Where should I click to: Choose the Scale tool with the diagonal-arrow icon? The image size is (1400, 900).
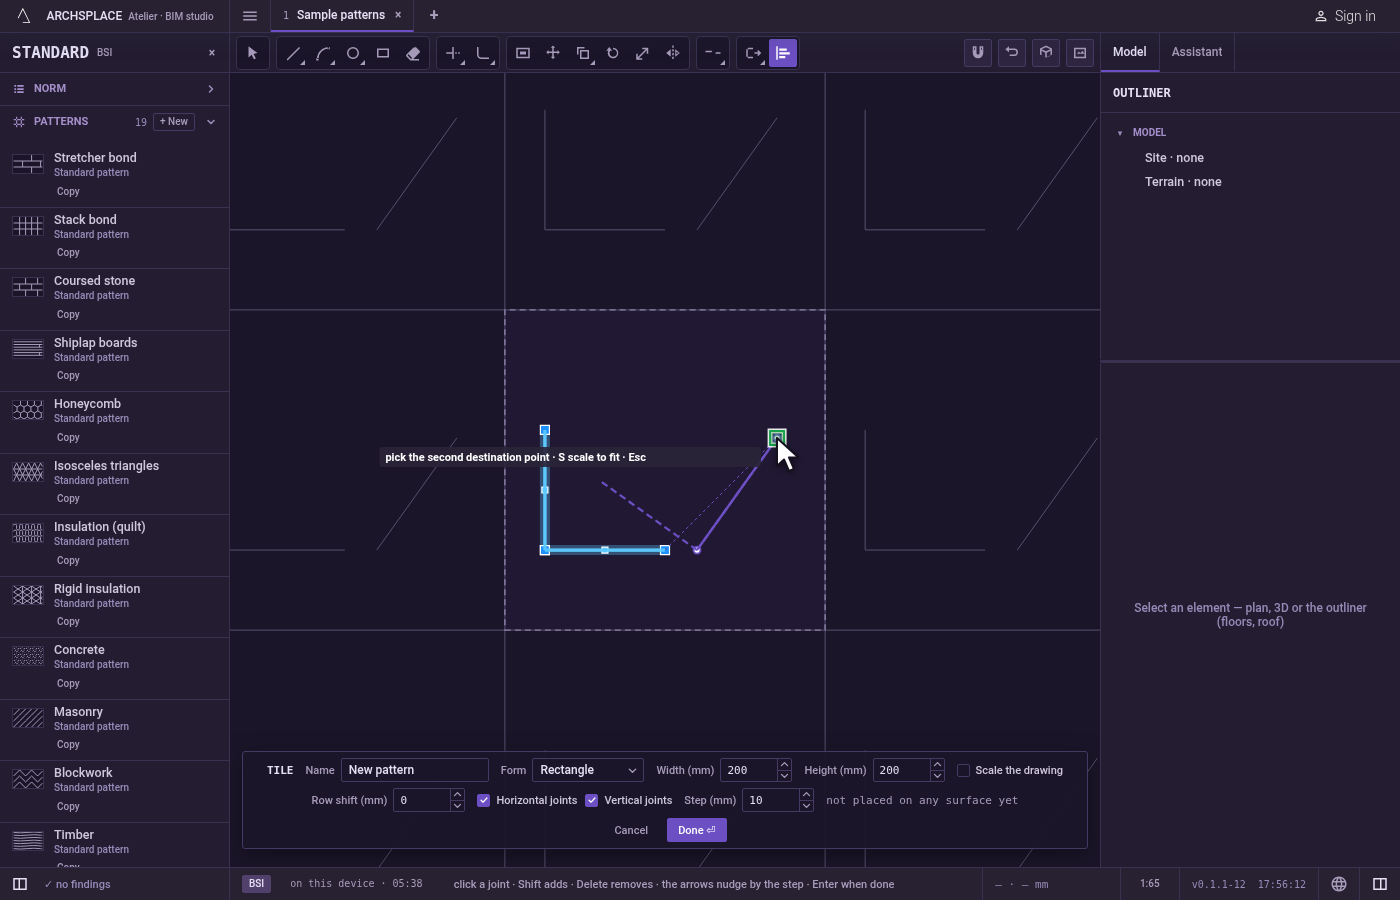coord(643,53)
